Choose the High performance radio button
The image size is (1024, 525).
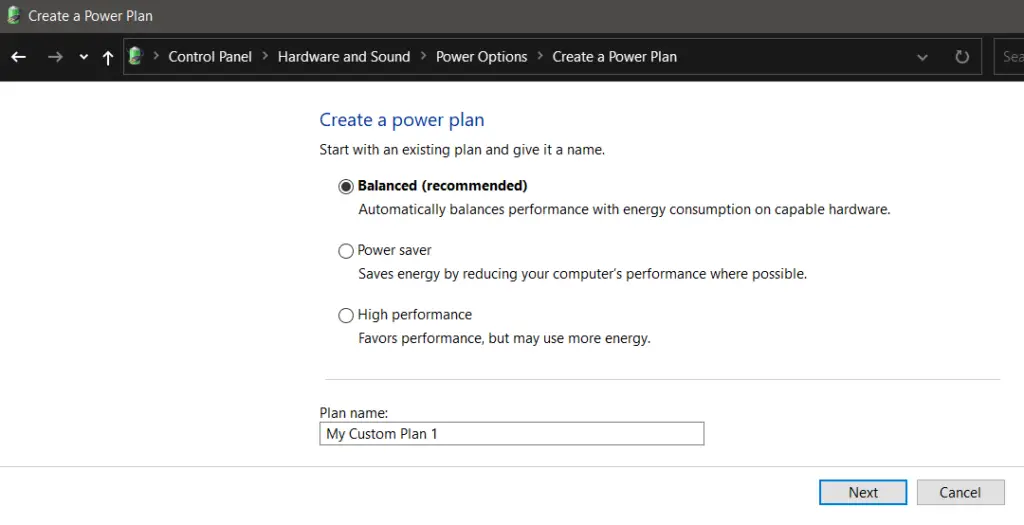(x=345, y=315)
